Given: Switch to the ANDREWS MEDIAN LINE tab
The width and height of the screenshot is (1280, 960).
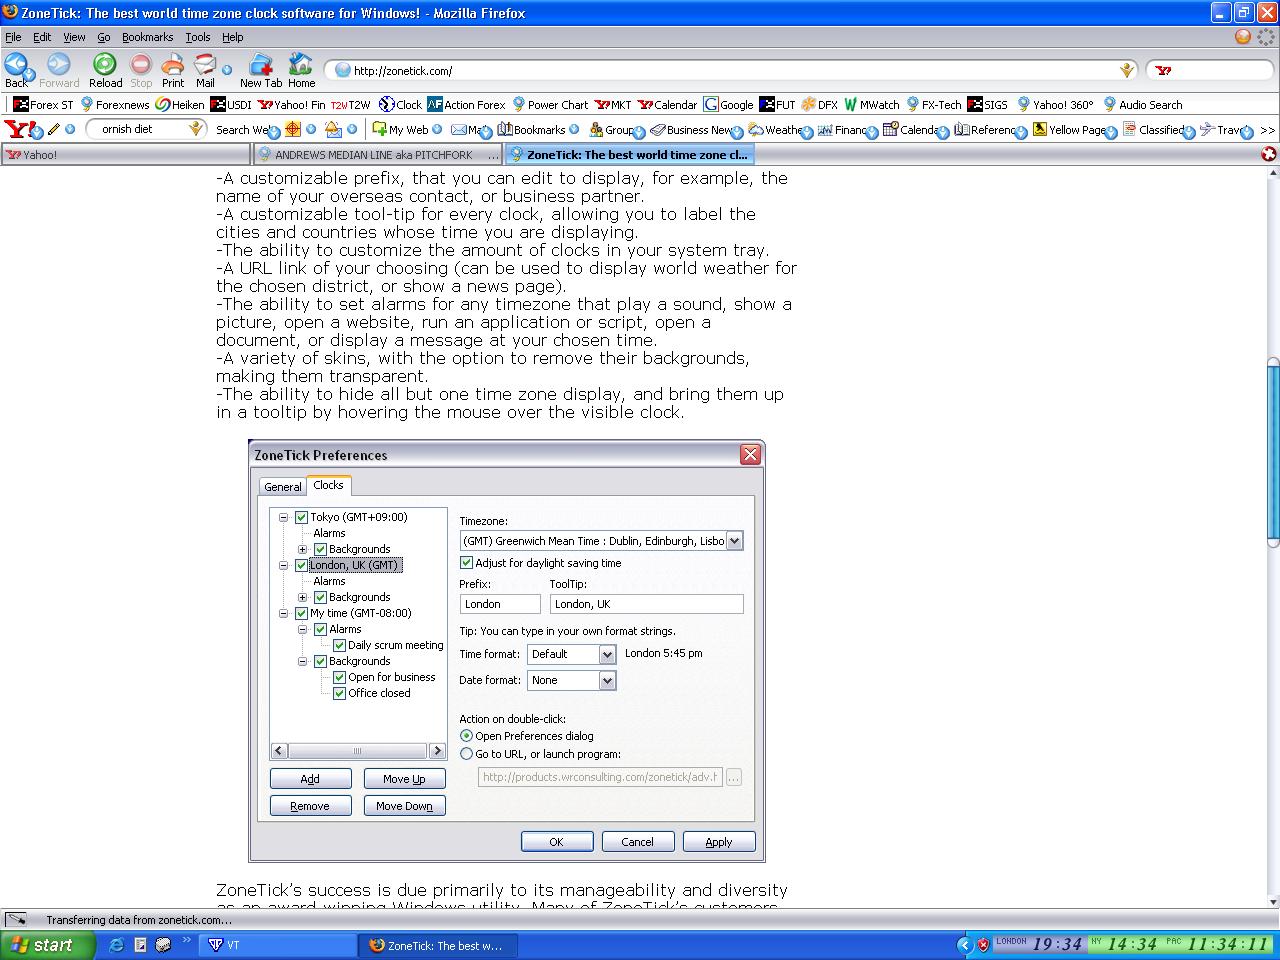Looking at the screenshot, I should tap(378, 155).
